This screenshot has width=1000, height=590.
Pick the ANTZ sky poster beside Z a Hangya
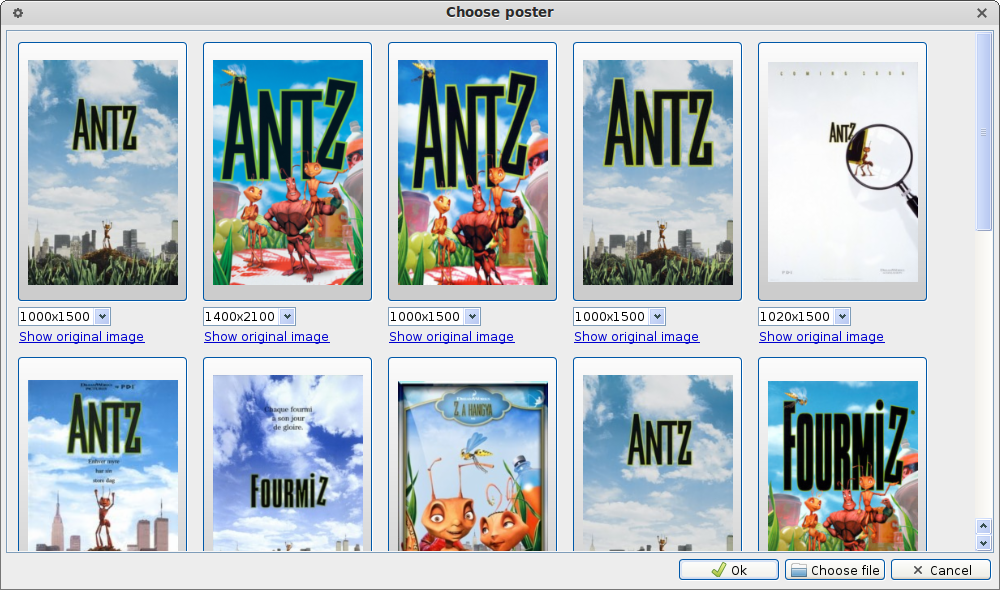tap(658, 454)
